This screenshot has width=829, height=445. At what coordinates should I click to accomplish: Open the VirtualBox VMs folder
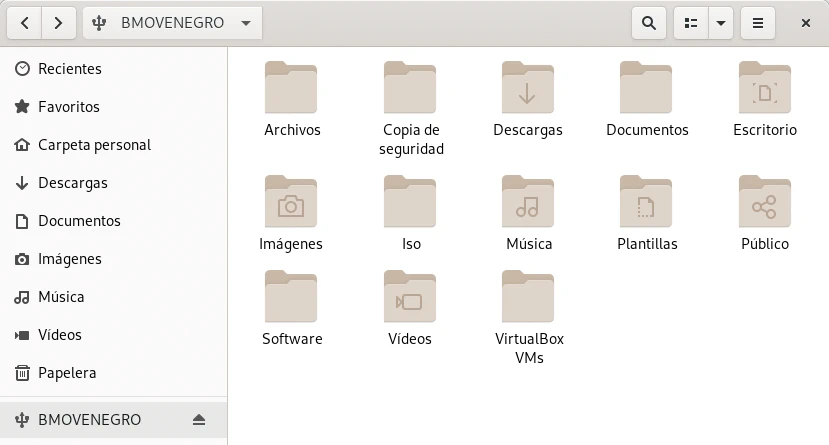pos(527,297)
